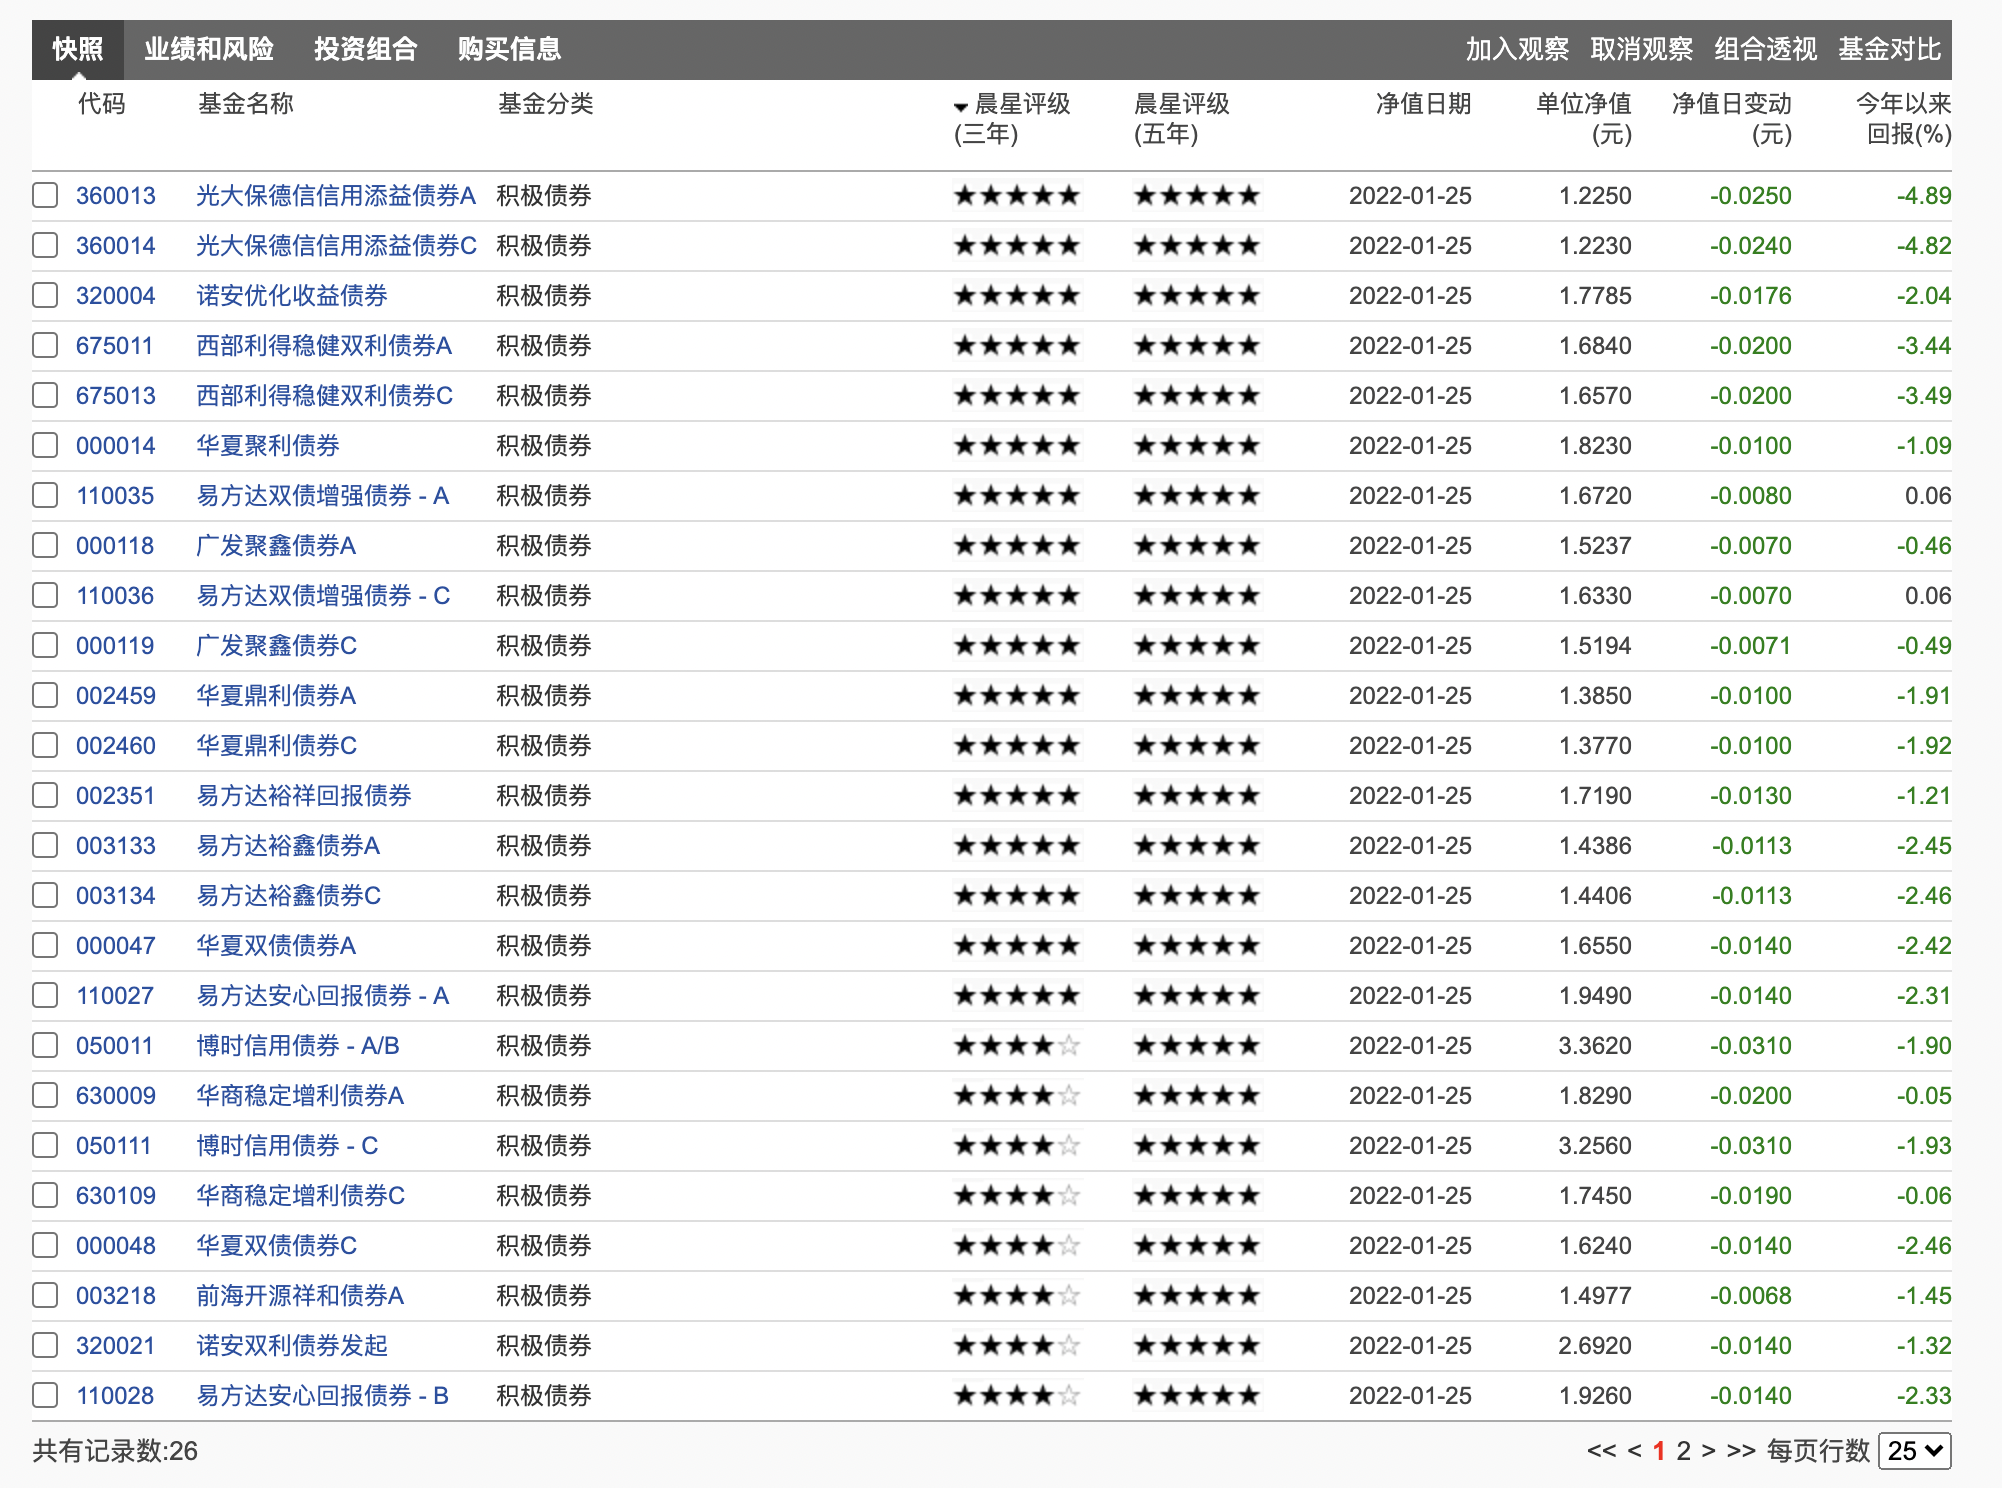The height and width of the screenshot is (1488, 2002).
Task: Go to page 2 of results
Action: [1683, 1451]
